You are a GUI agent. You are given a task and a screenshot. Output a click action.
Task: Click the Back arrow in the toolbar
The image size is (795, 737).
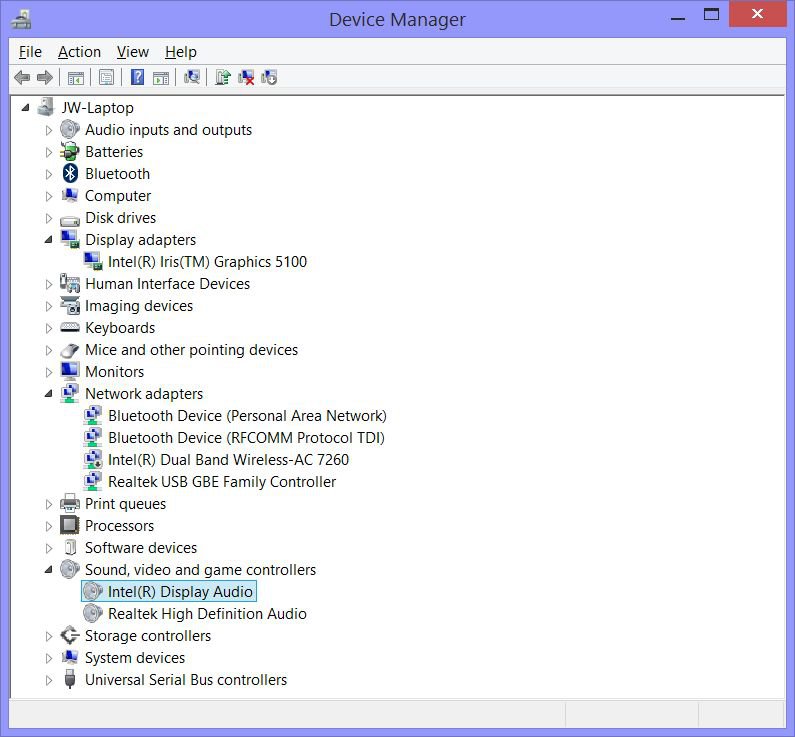click(x=22, y=77)
